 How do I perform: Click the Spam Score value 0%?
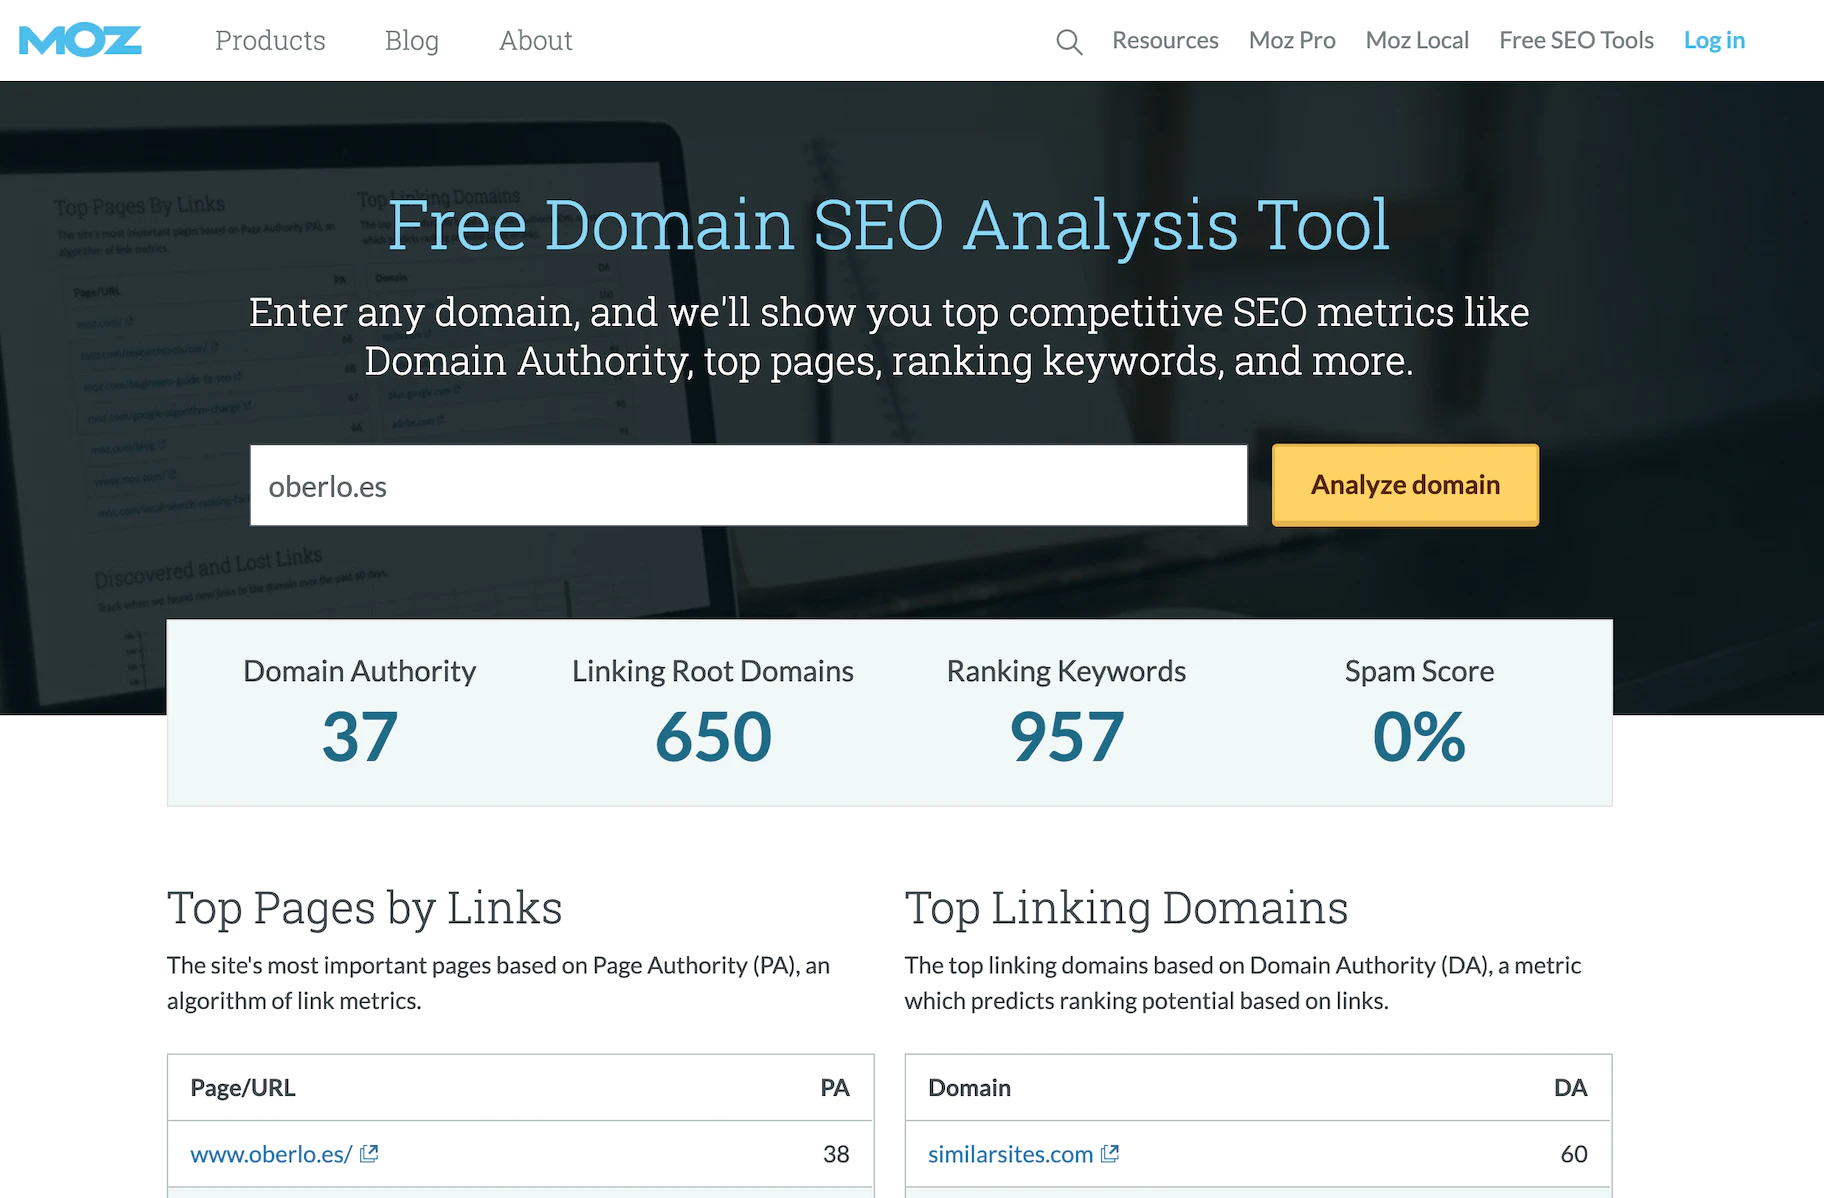point(1419,737)
